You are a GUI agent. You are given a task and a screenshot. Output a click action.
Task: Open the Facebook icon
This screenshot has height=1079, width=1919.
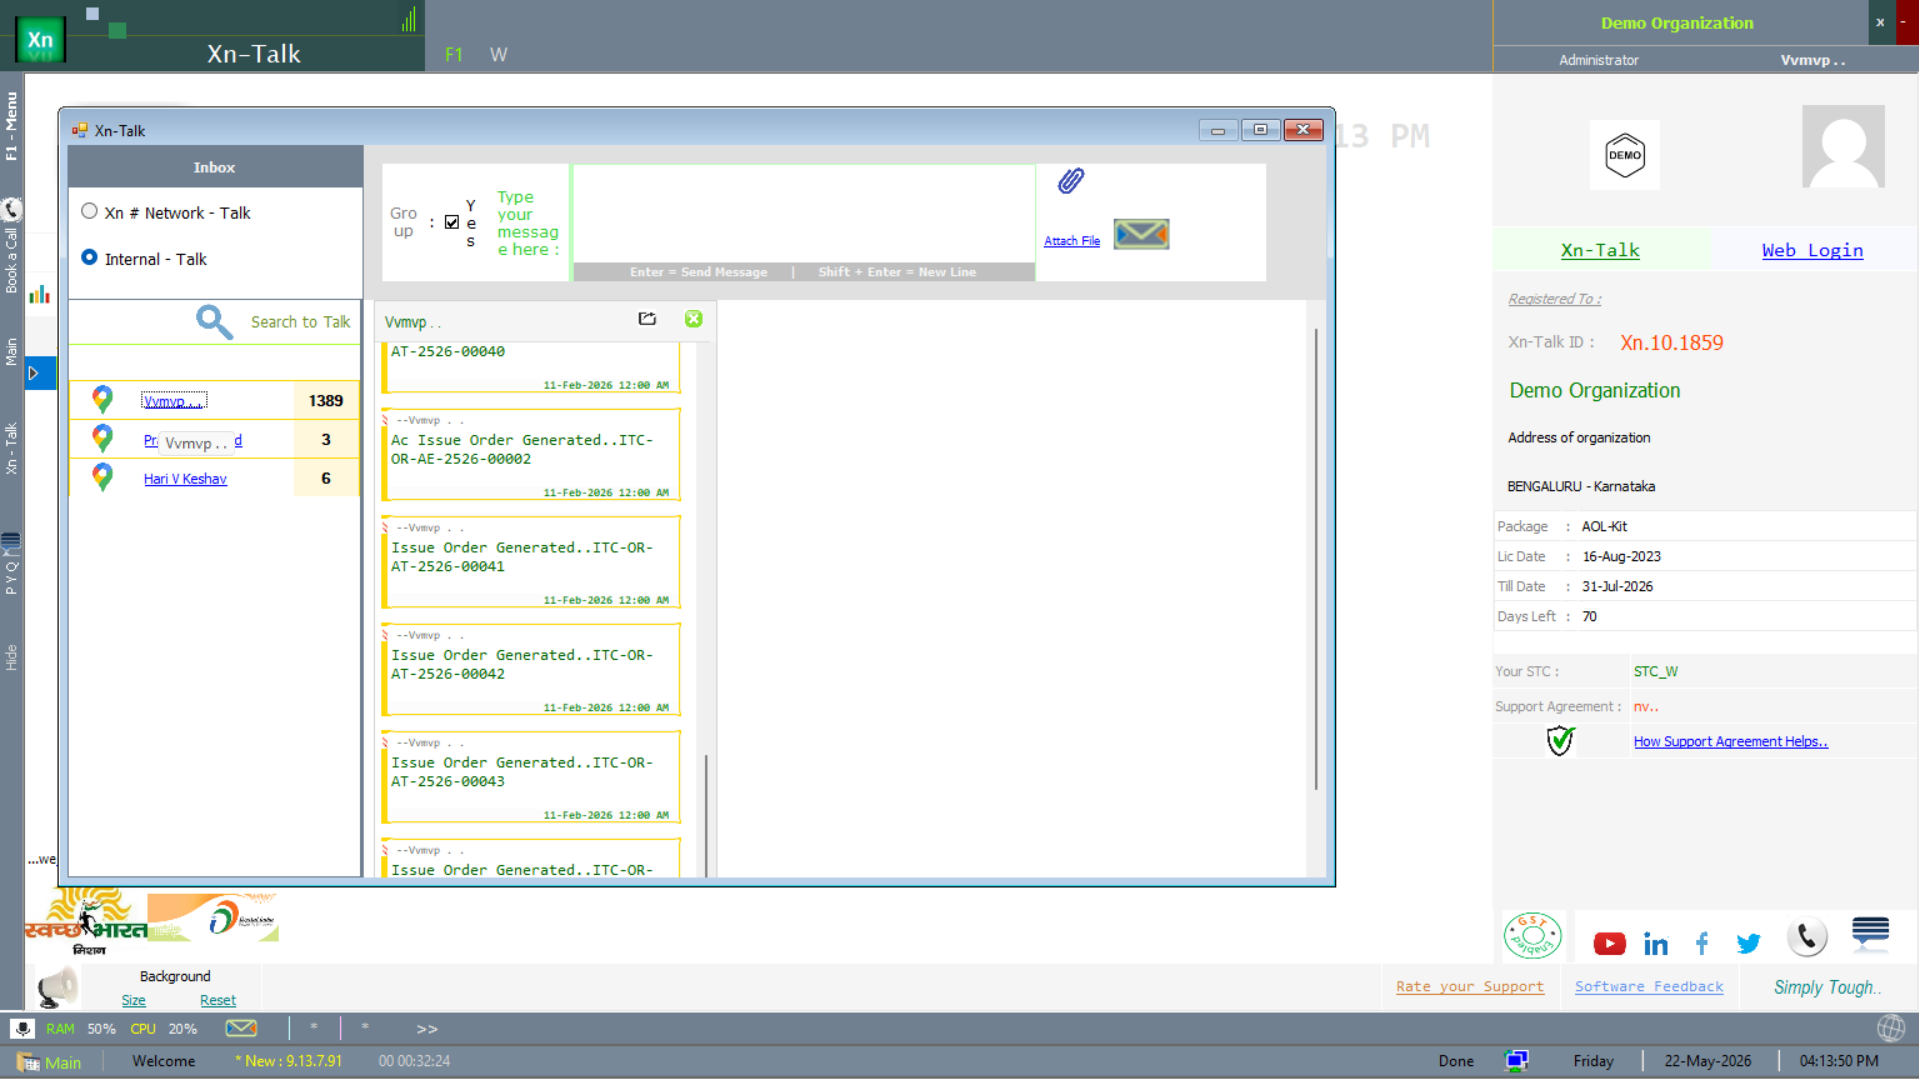pos(1702,943)
